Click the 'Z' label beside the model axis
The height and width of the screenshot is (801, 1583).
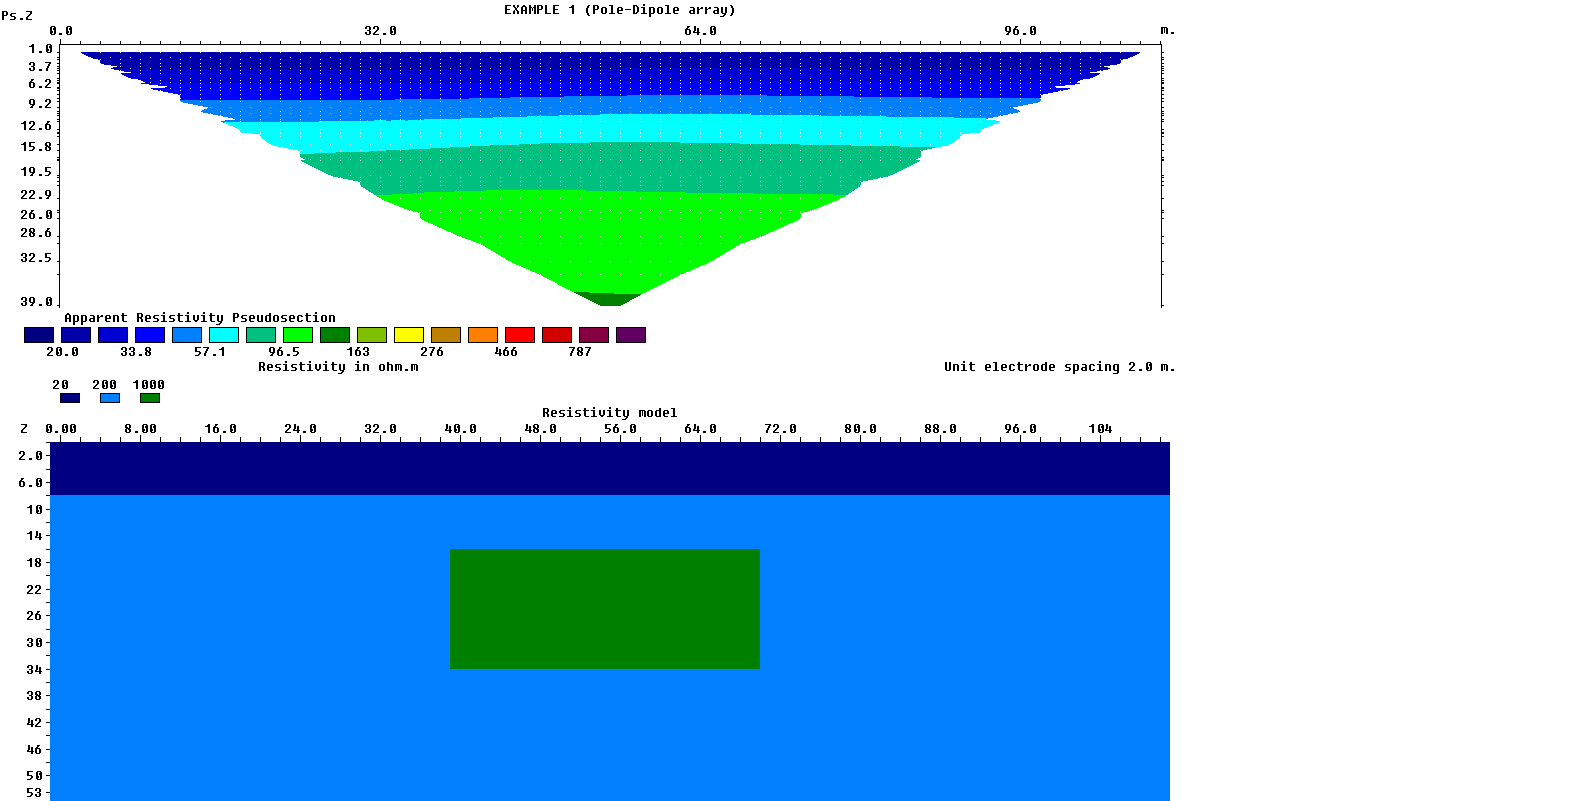pos(24,429)
